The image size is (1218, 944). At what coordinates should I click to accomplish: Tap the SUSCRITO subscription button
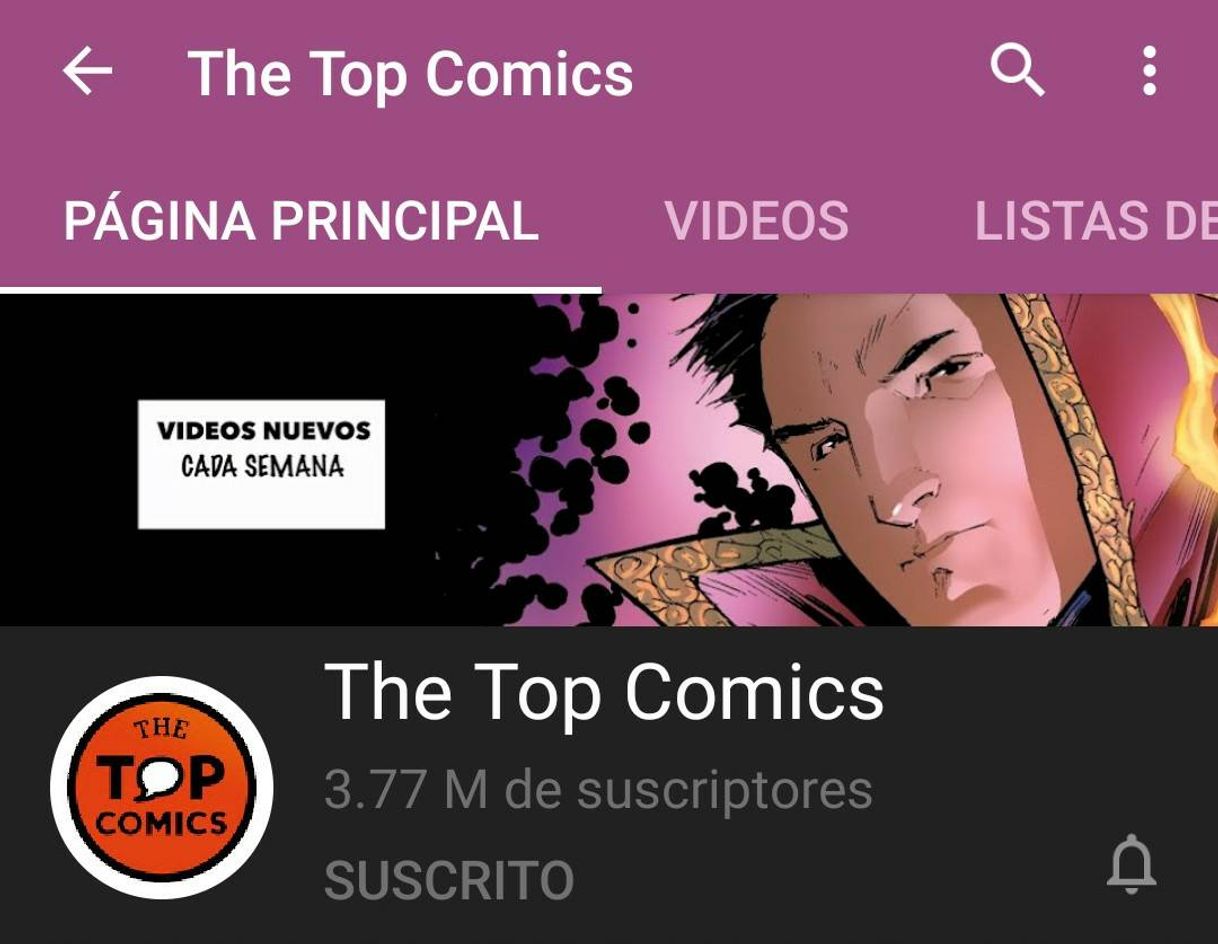449,880
